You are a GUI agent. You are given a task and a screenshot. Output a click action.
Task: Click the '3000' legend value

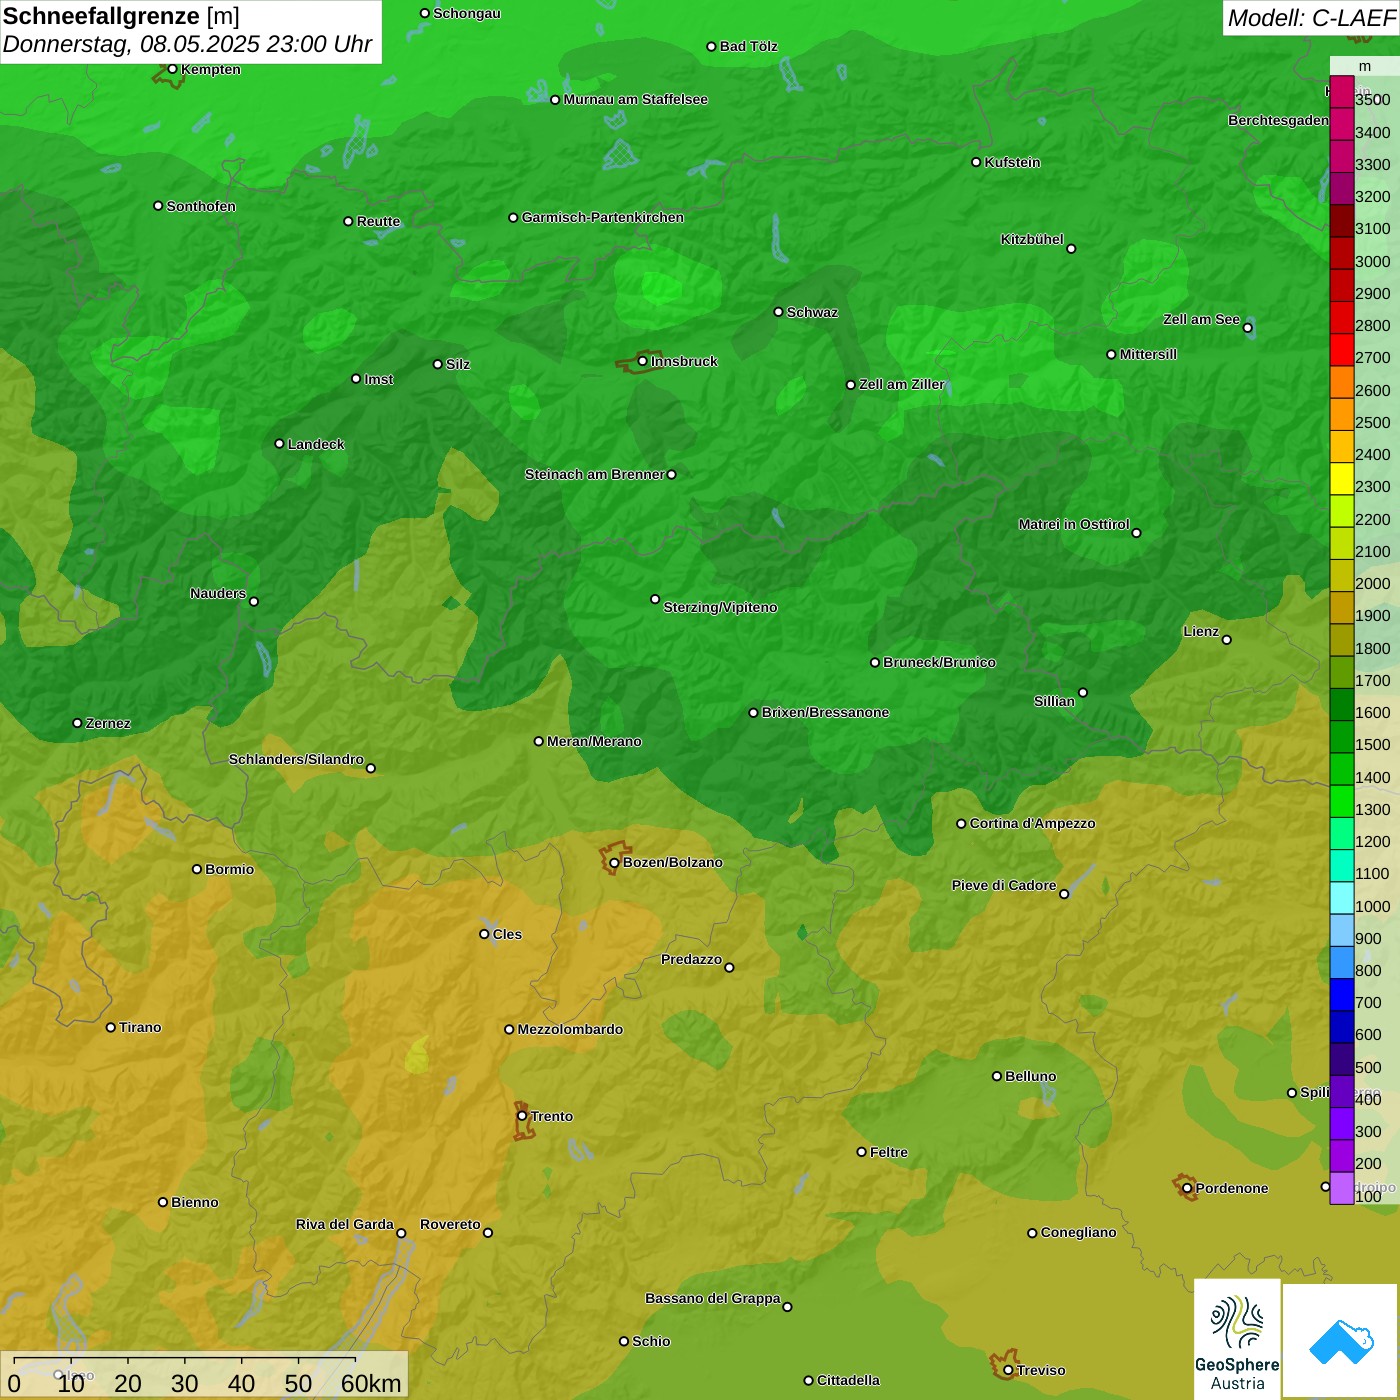pos(1373,261)
